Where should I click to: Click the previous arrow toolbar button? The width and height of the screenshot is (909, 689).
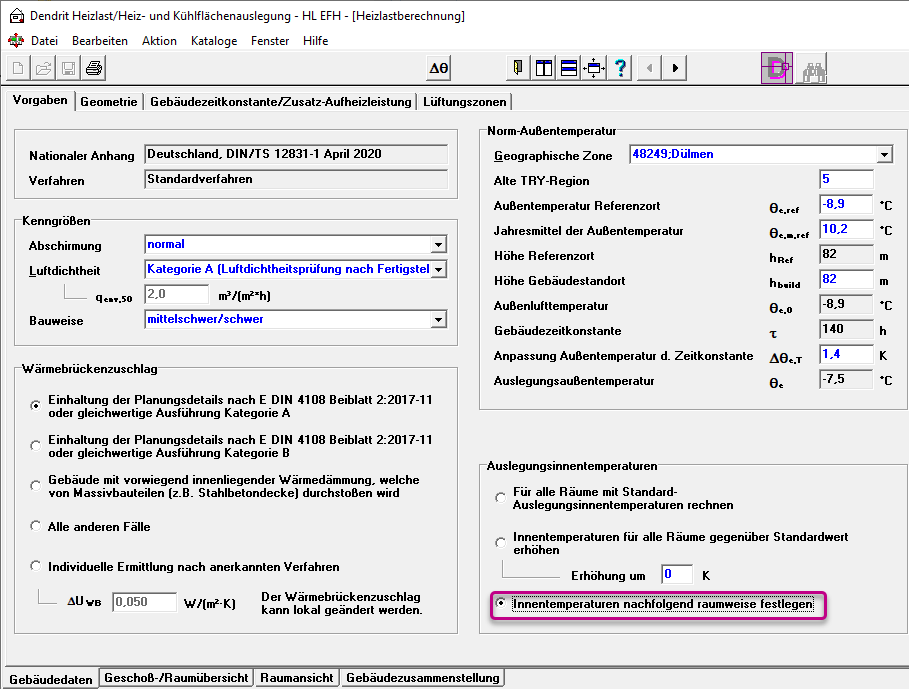click(x=649, y=68)
